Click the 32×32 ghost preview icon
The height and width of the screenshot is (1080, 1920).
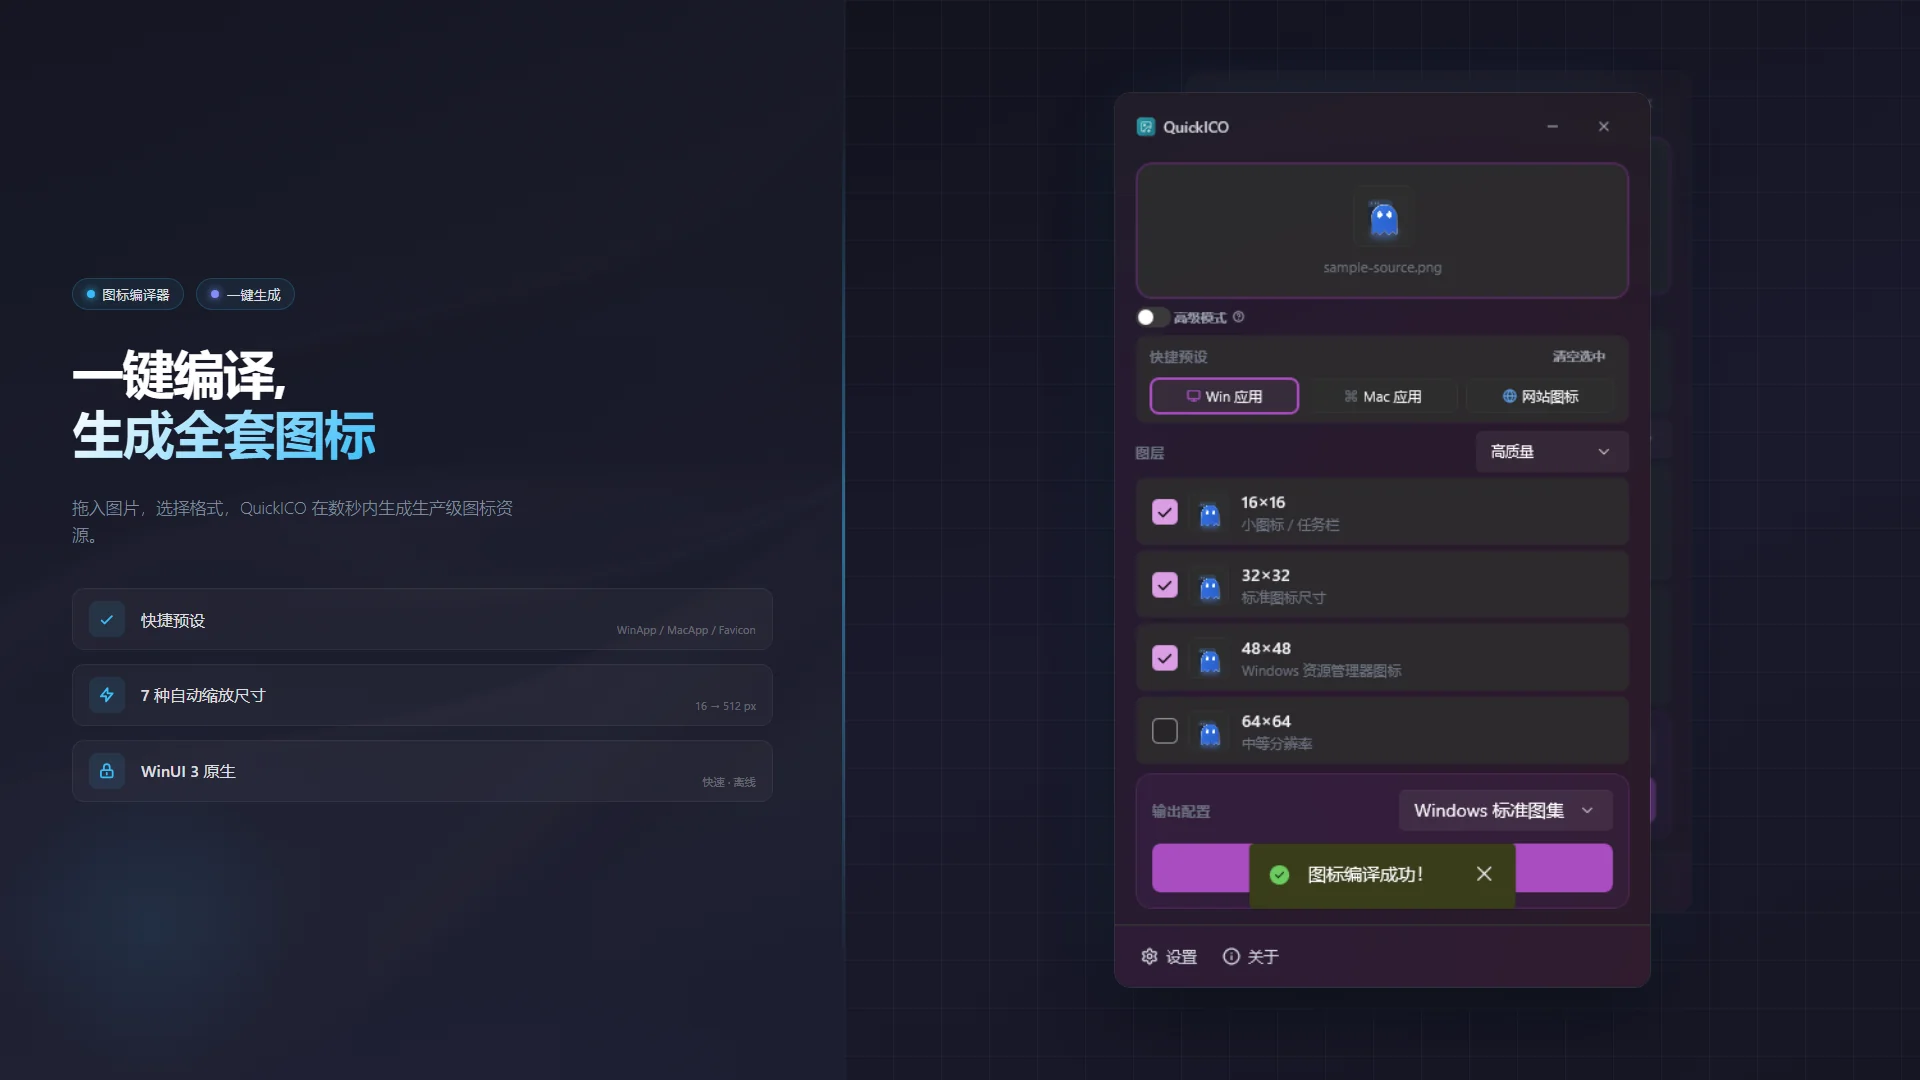pyautogui.click(x=1210, y=587)
